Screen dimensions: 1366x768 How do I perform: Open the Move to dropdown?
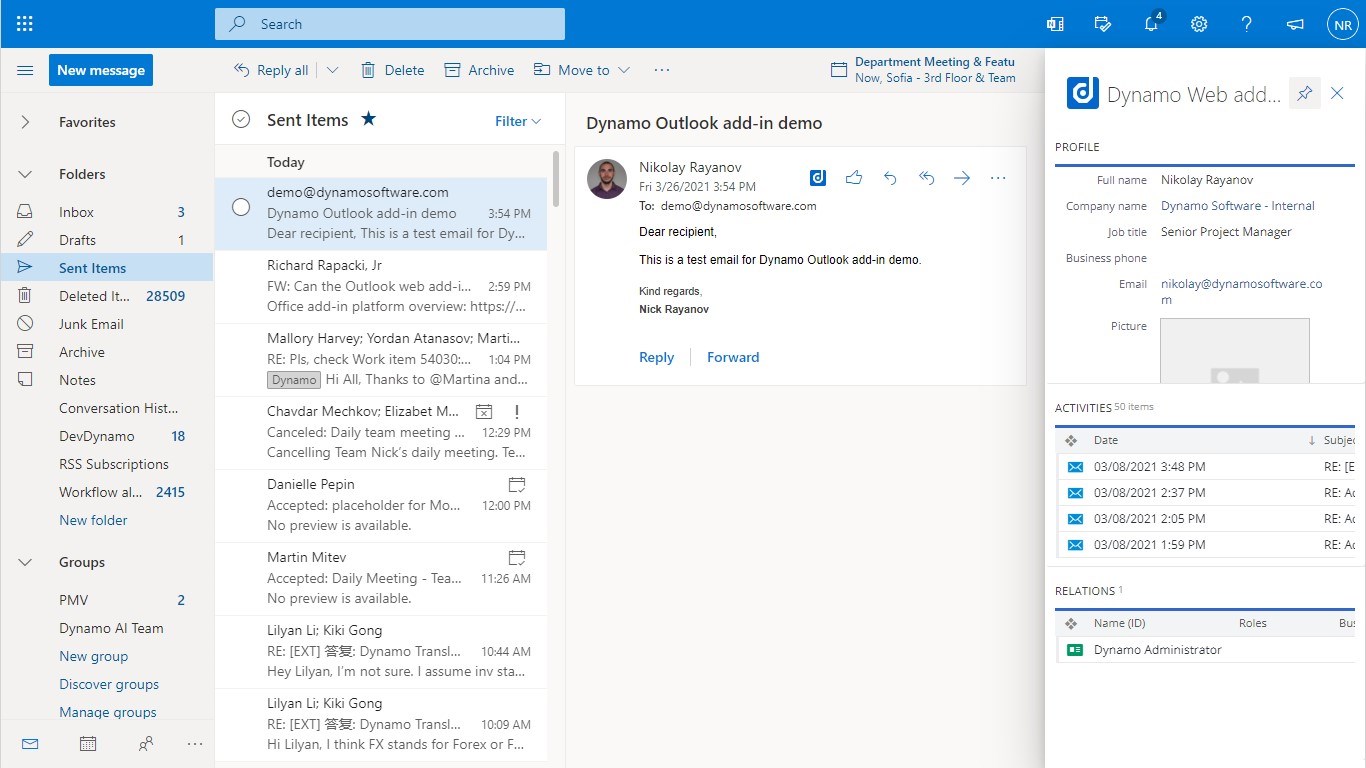coord(582,70)
